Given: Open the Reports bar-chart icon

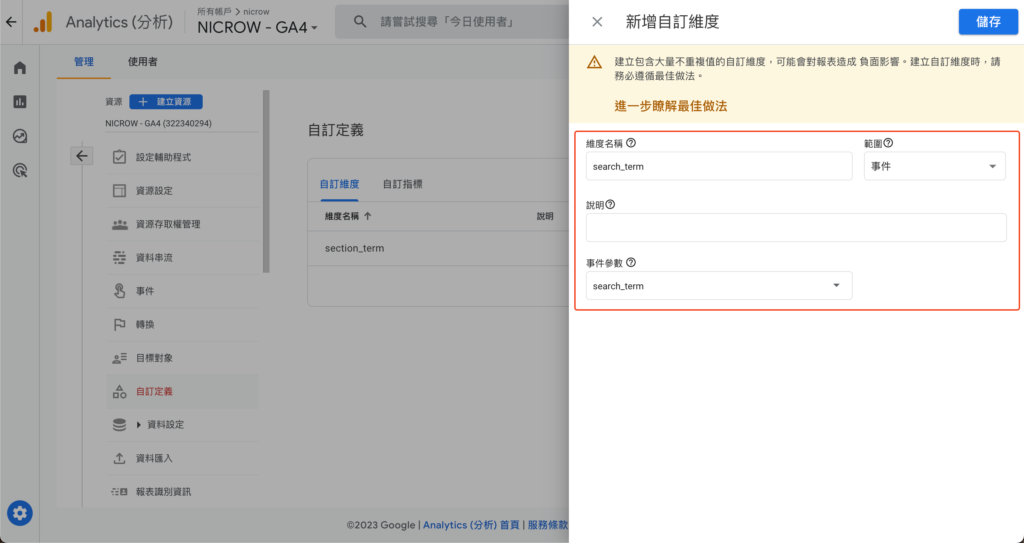Looking at the screenshot, I should pos(20,101).
